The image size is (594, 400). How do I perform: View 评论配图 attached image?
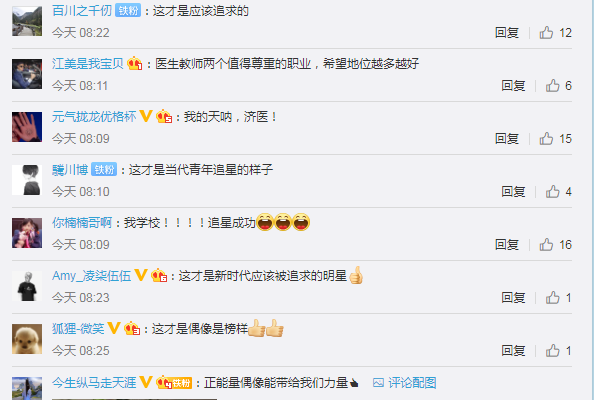tap(405, 383)
